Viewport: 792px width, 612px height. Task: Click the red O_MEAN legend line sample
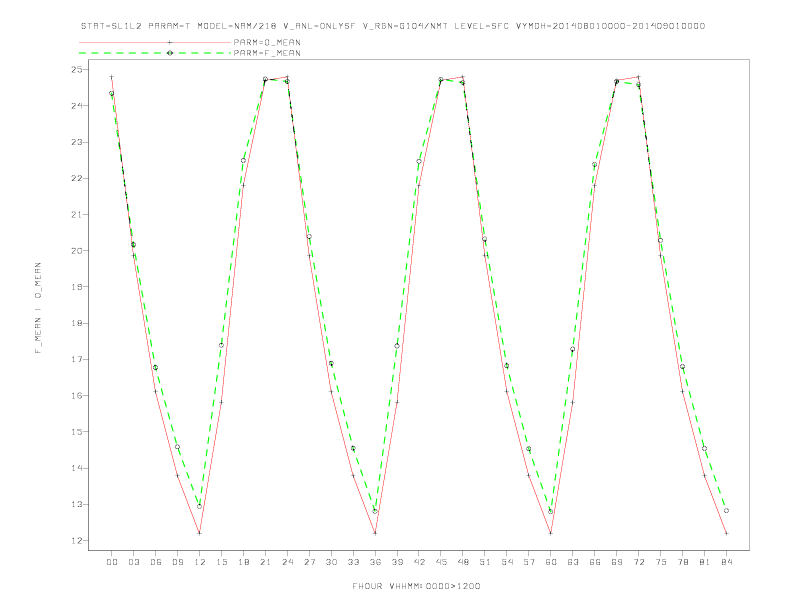(x=155, y=42)
